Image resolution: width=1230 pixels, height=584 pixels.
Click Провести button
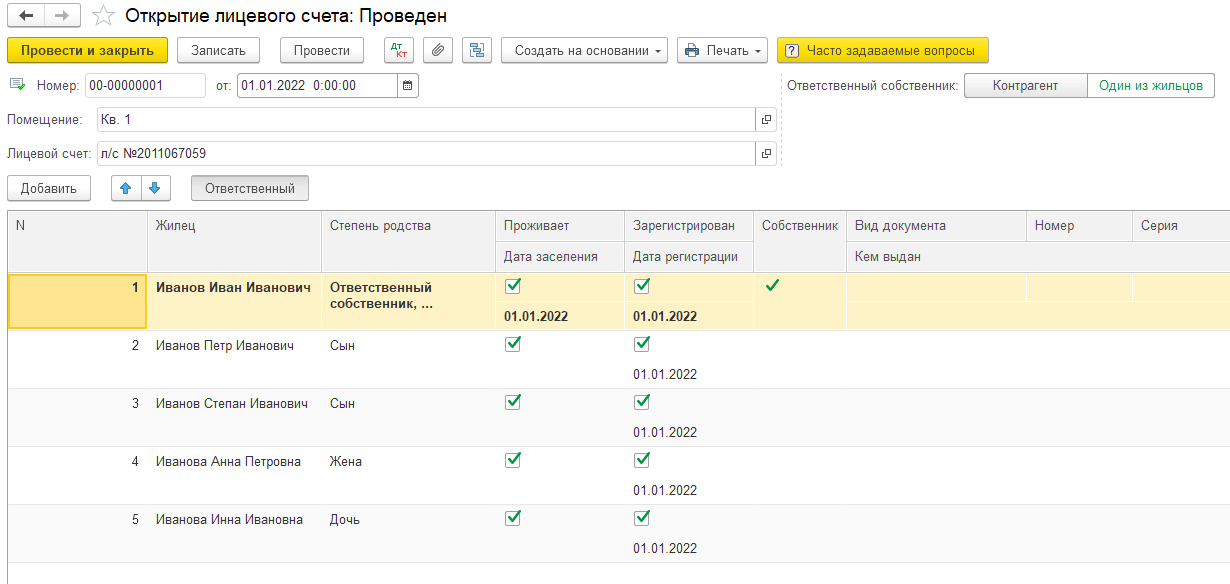point(322,50)
